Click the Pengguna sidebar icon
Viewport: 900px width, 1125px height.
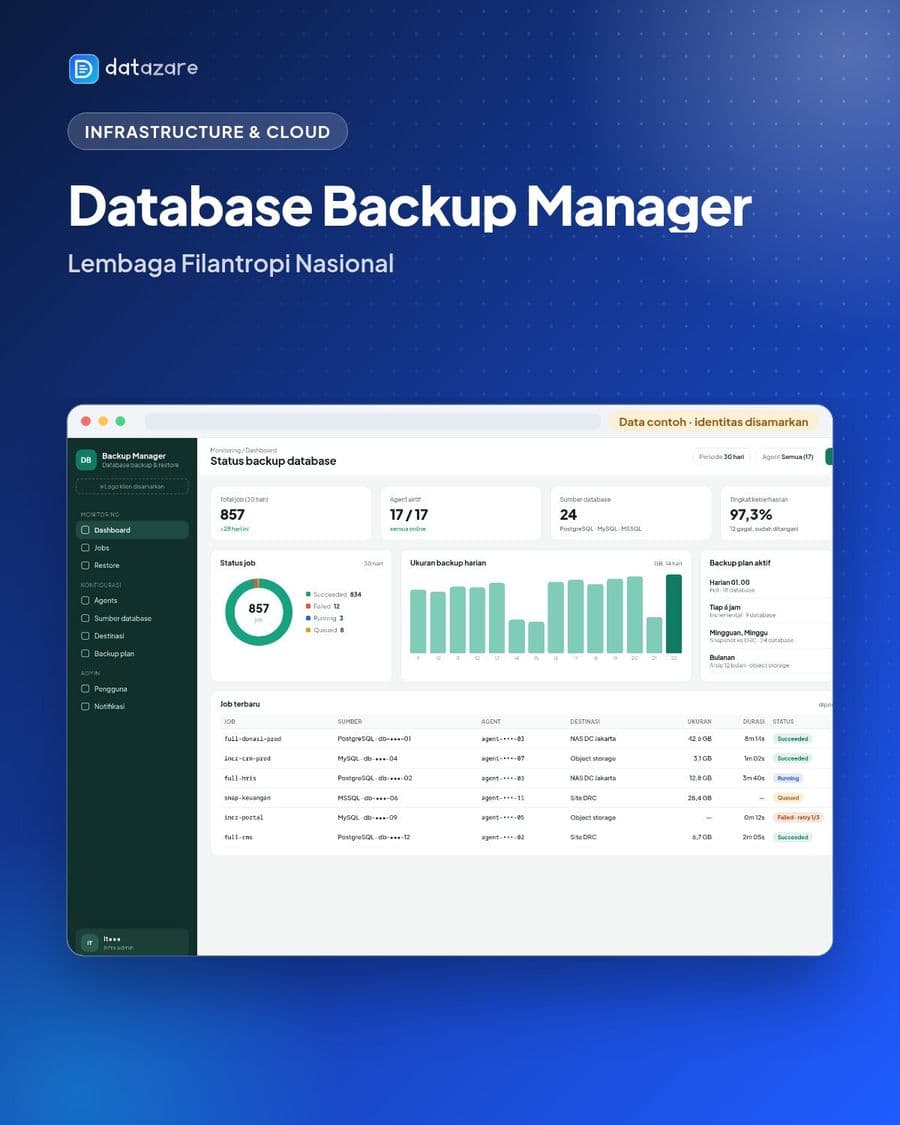[85, 689]
